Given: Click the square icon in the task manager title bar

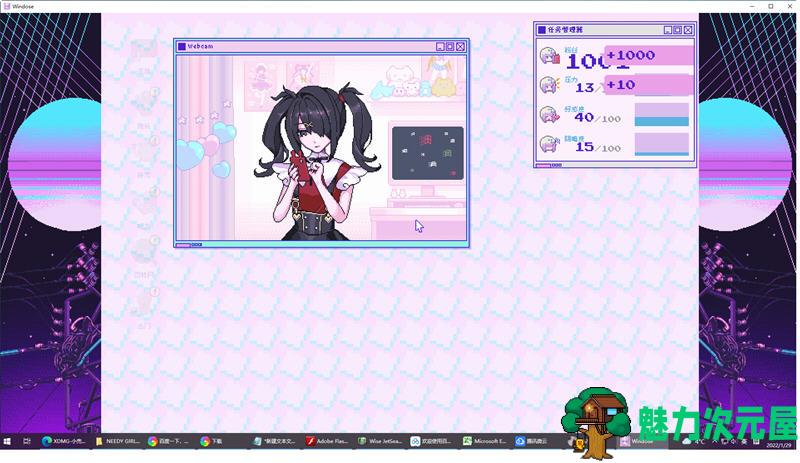Looking at the screenshot, I should coord(542,30).
